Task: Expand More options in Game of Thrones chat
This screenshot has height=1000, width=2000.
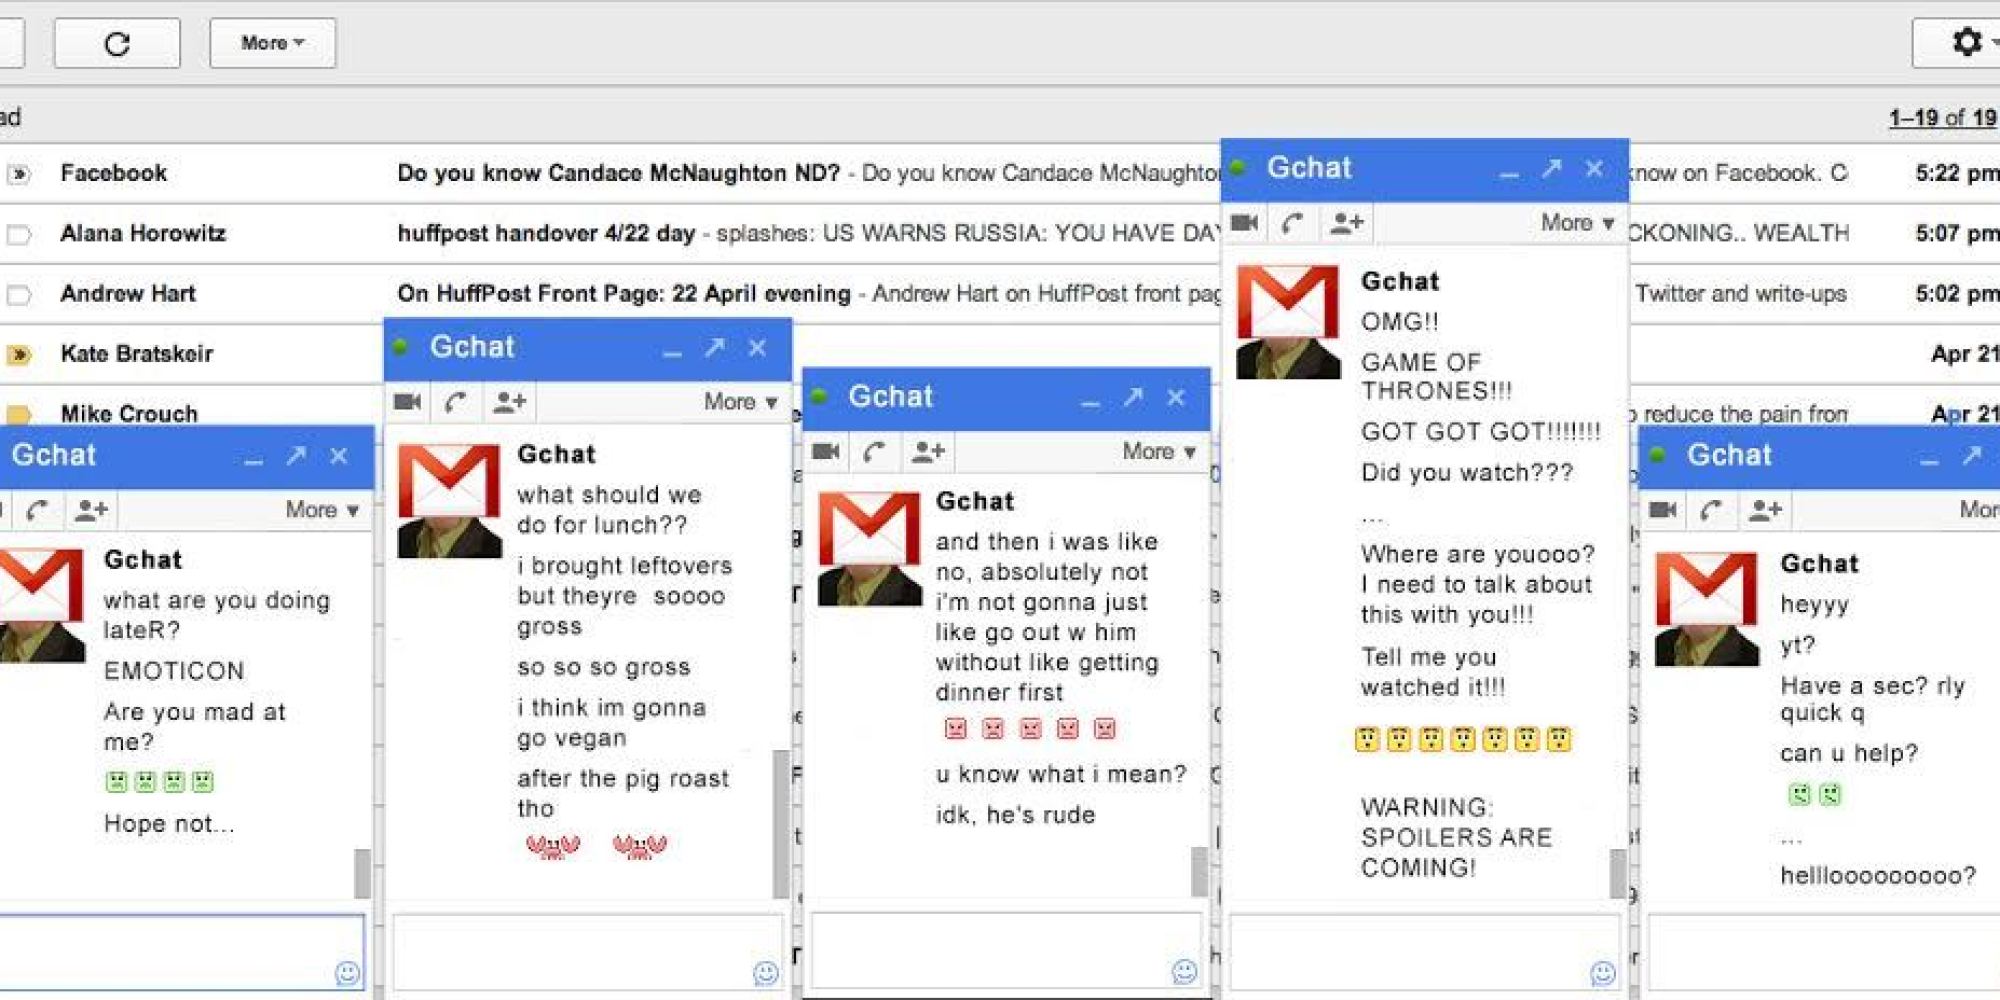Action: (x=1577, y=223)
